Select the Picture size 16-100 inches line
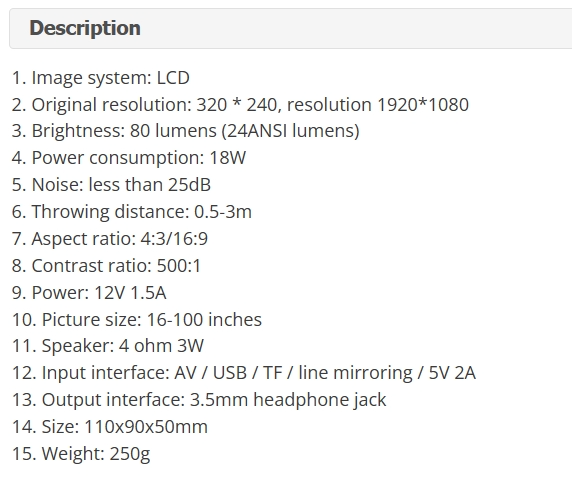This screenshot has width=572, height=498. tap(137, 320)
